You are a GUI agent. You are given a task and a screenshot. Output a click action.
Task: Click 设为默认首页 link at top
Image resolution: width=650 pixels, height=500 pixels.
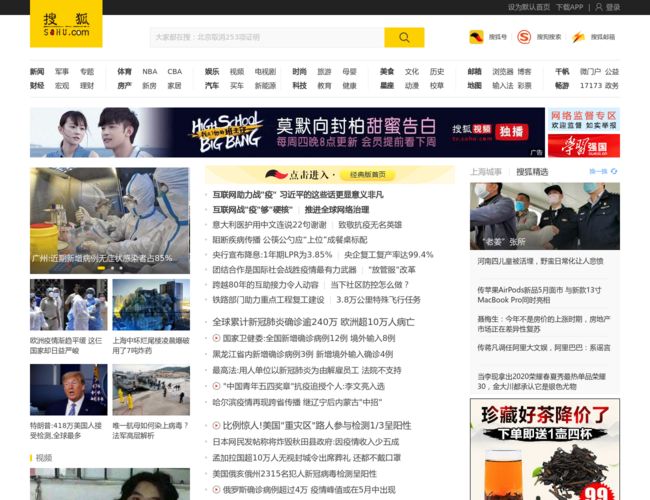528,7
